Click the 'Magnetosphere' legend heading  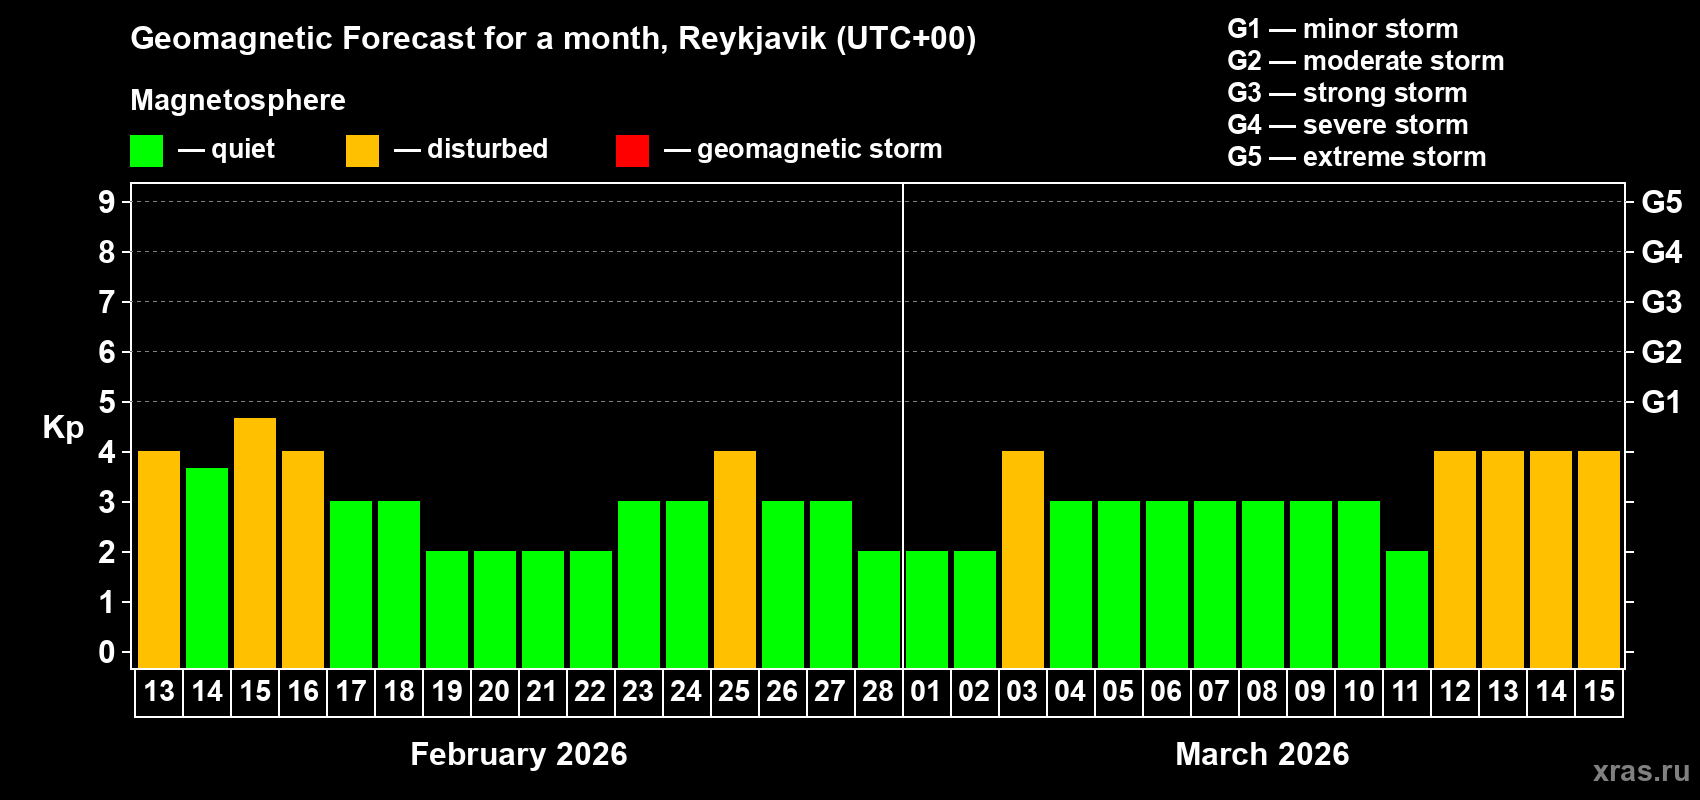[238, 101]
